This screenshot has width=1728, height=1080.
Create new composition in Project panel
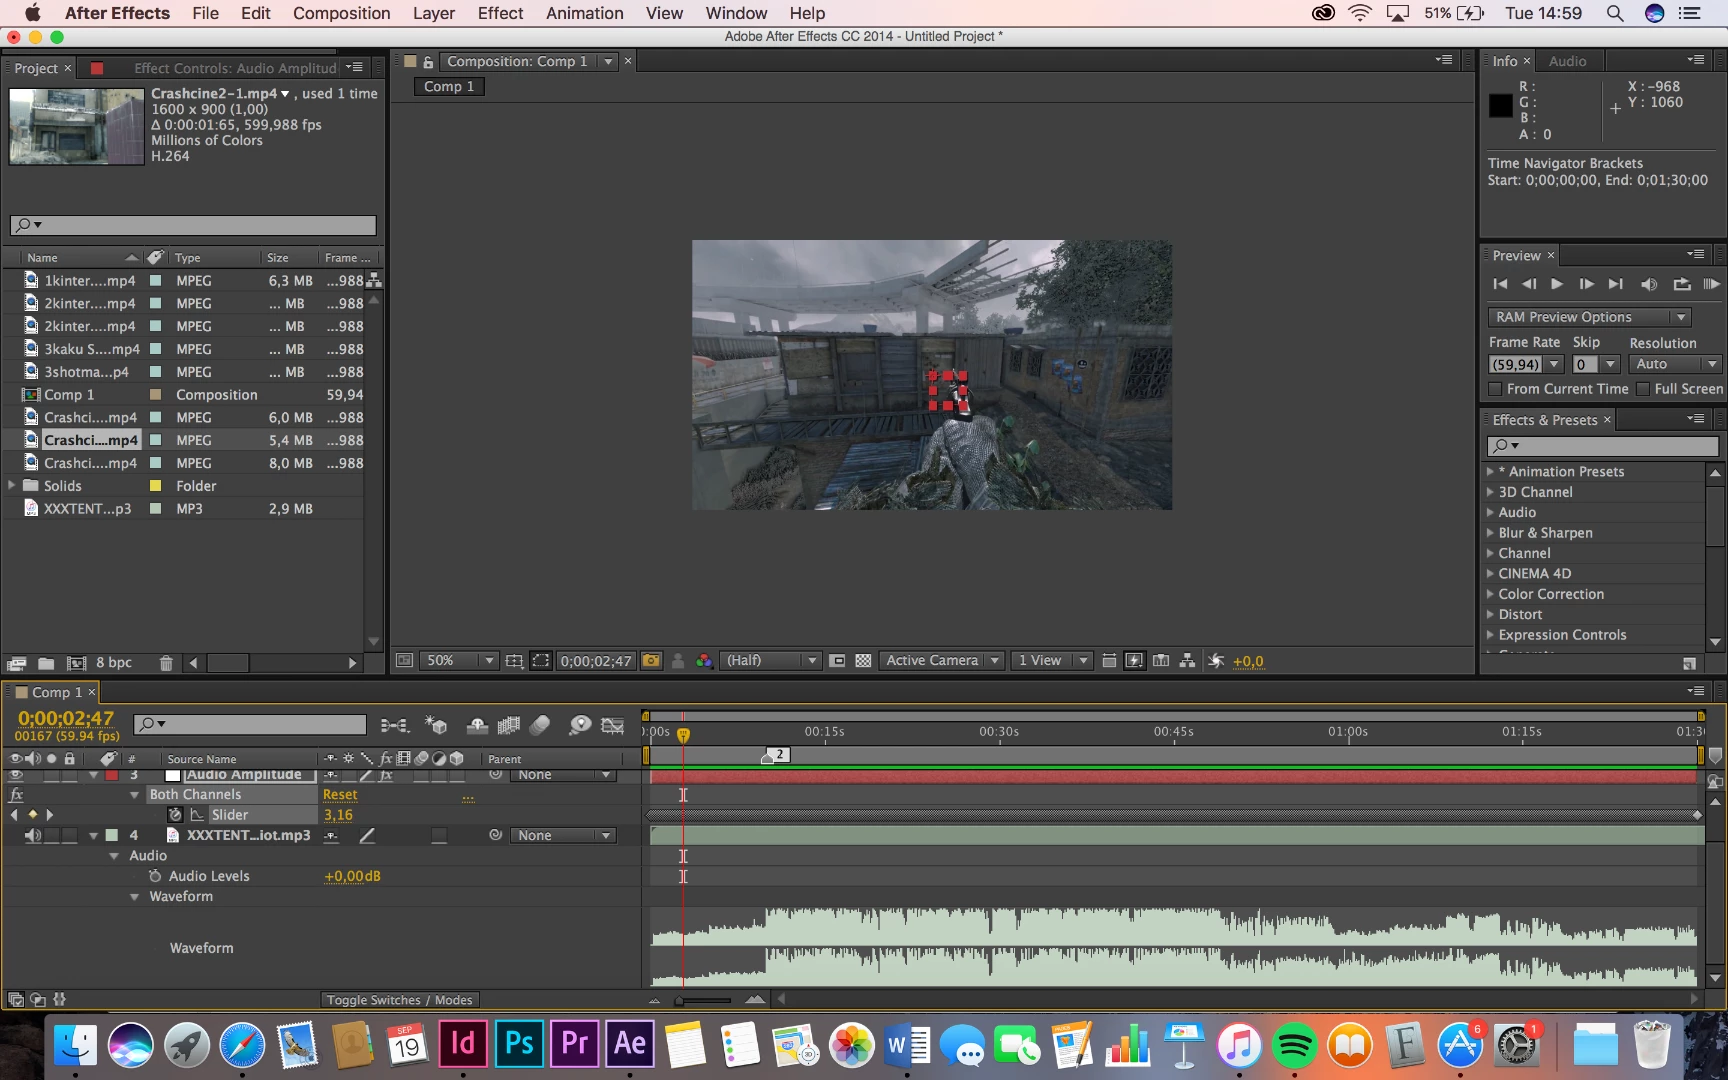point(76,663)
